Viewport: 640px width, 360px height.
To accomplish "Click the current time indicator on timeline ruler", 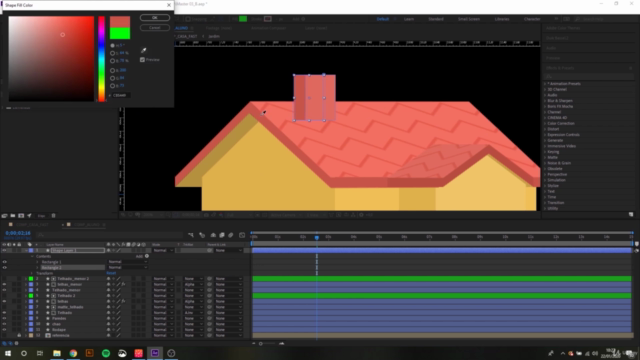I will coord(317,237).
